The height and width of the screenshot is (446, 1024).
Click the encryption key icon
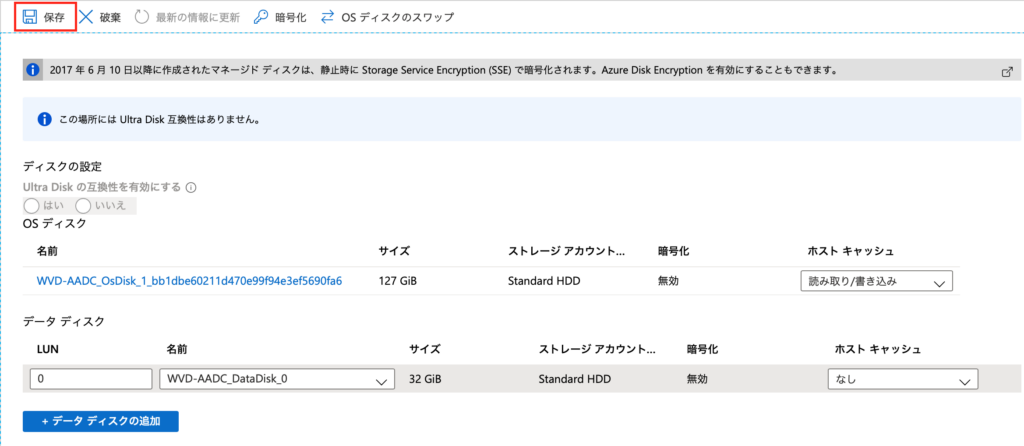[261, 17]
